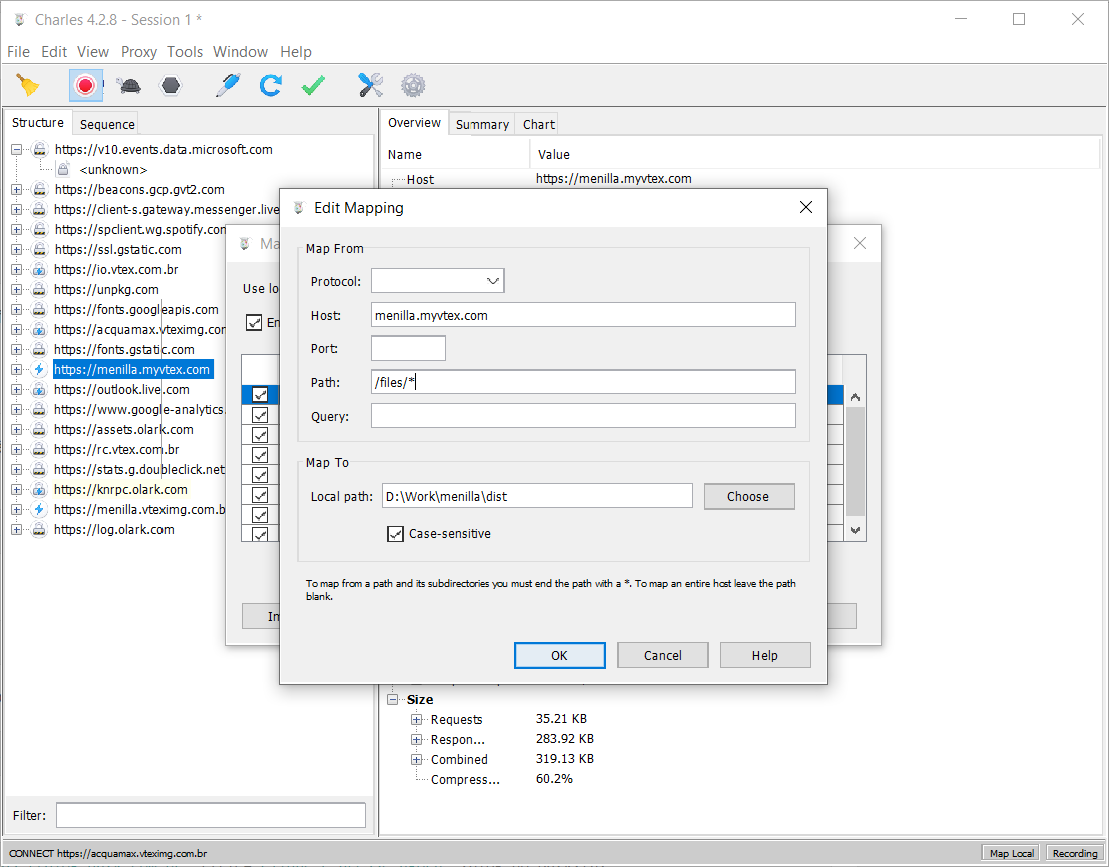Click host icon of io.vtex.com.br
The width and height of the screenshot is (1109, 867).
click(x=40, y=269)
